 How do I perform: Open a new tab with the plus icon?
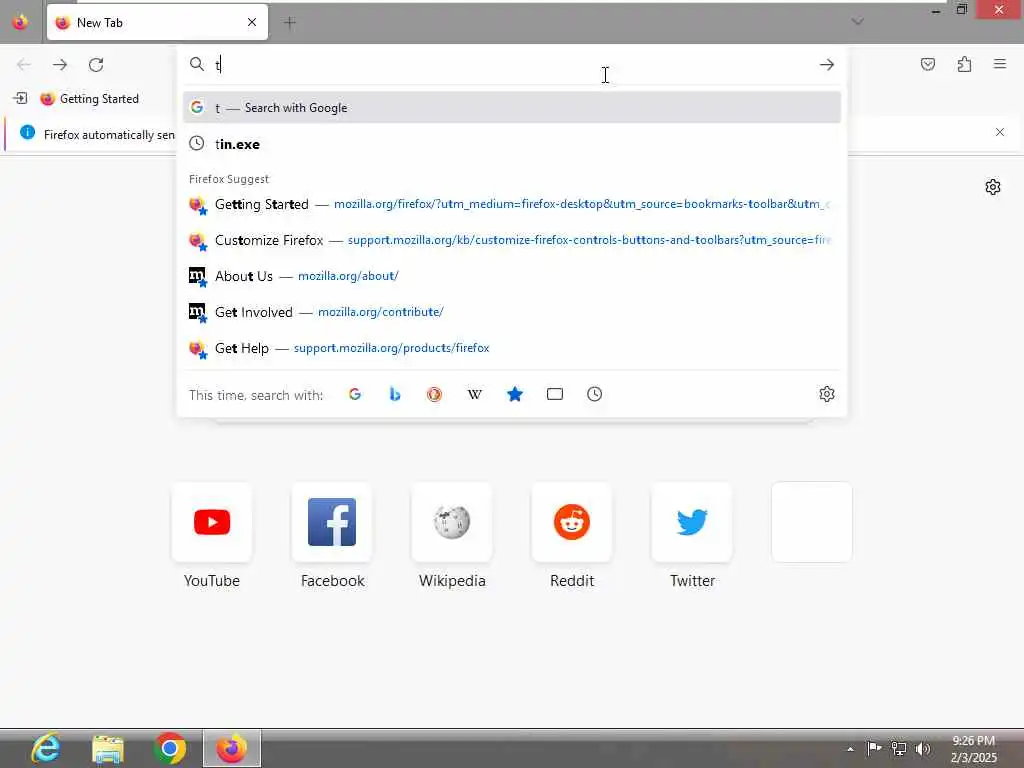(290, 23)
